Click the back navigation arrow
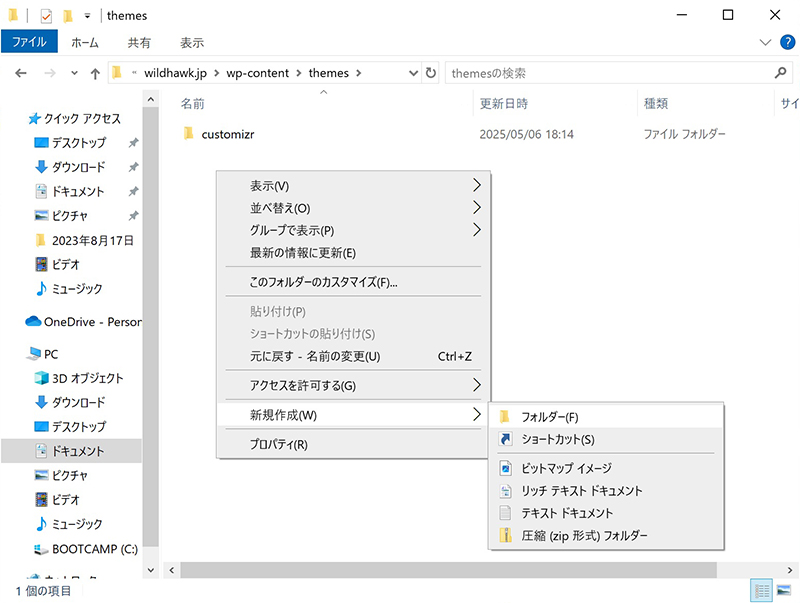The height and width of the screenshot is (603, 800). coord(21,73)
